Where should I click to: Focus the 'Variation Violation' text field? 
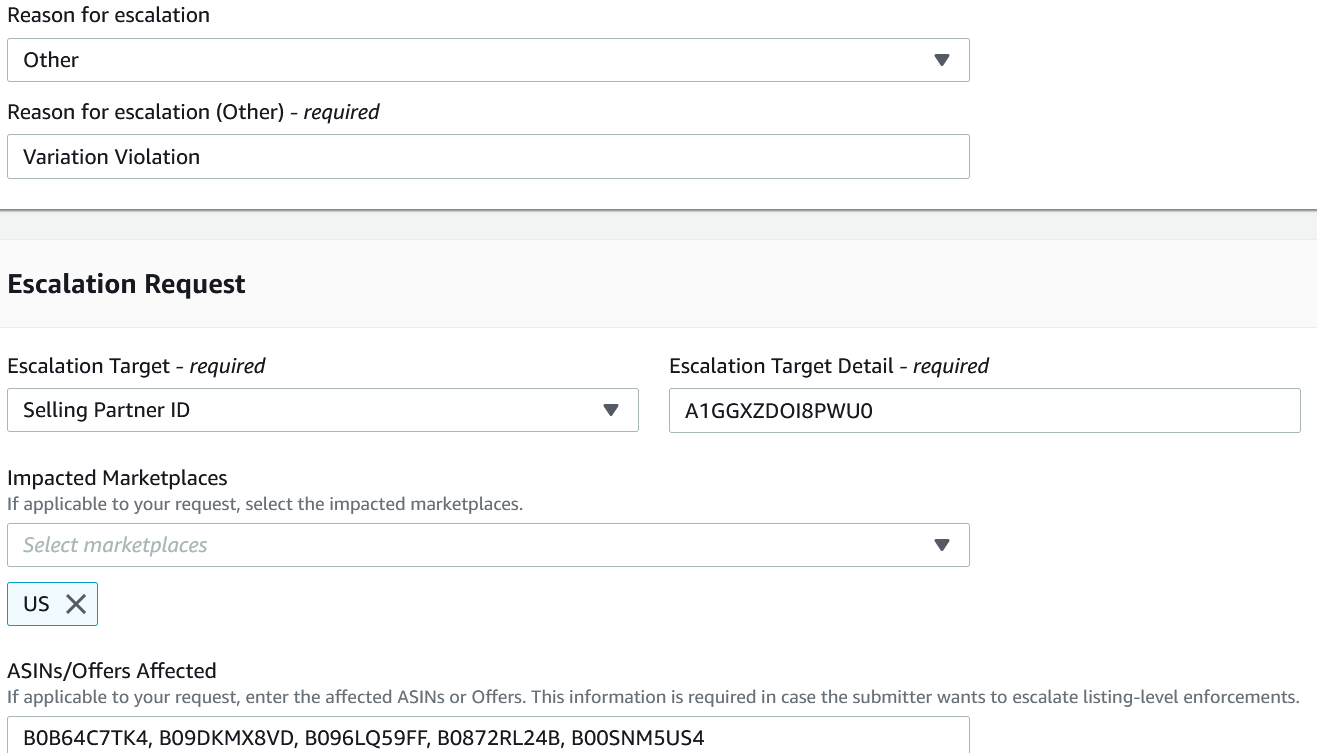point(488,157)
